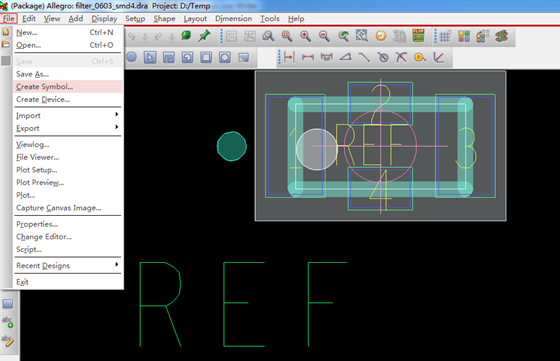Viewport: 560px width, 361px height.
Task: Choose New... from File menu
Action: (67, 32)
